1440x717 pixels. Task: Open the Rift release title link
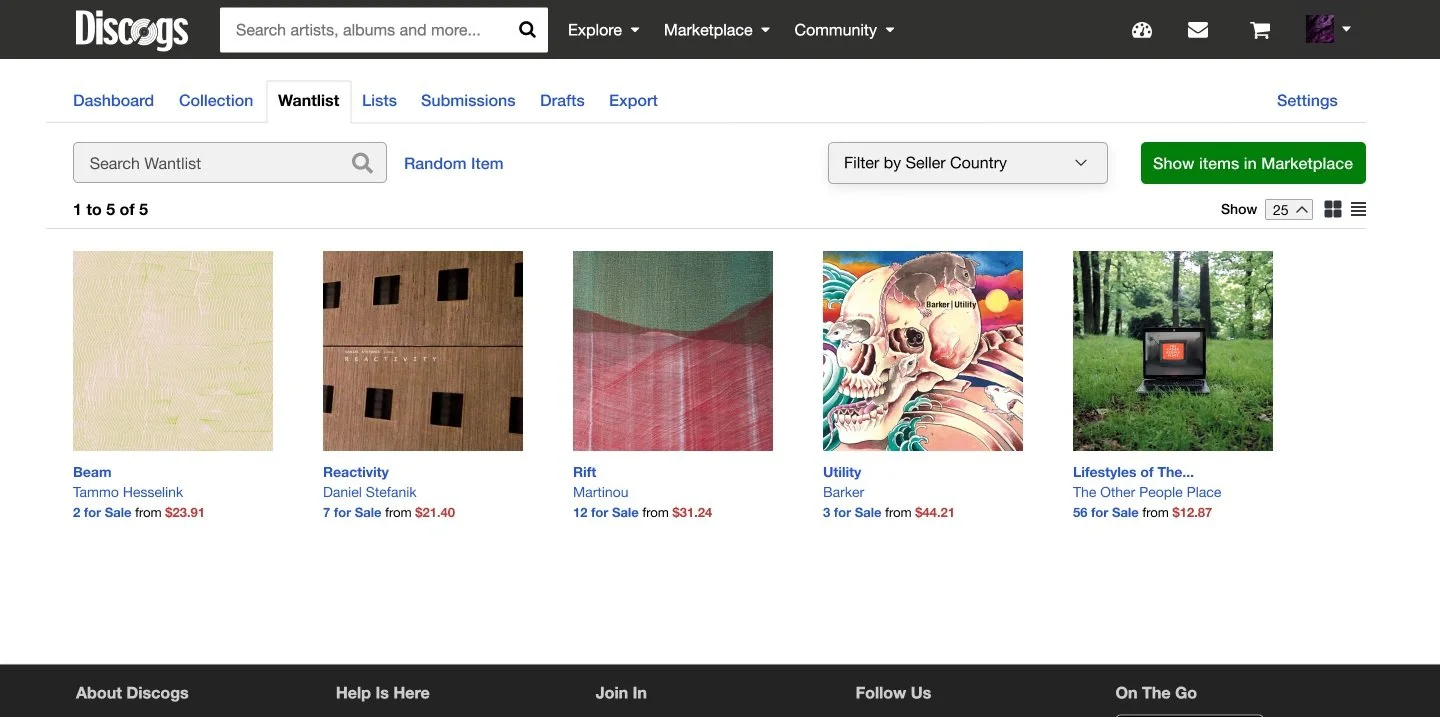click(x=585, y=472)
